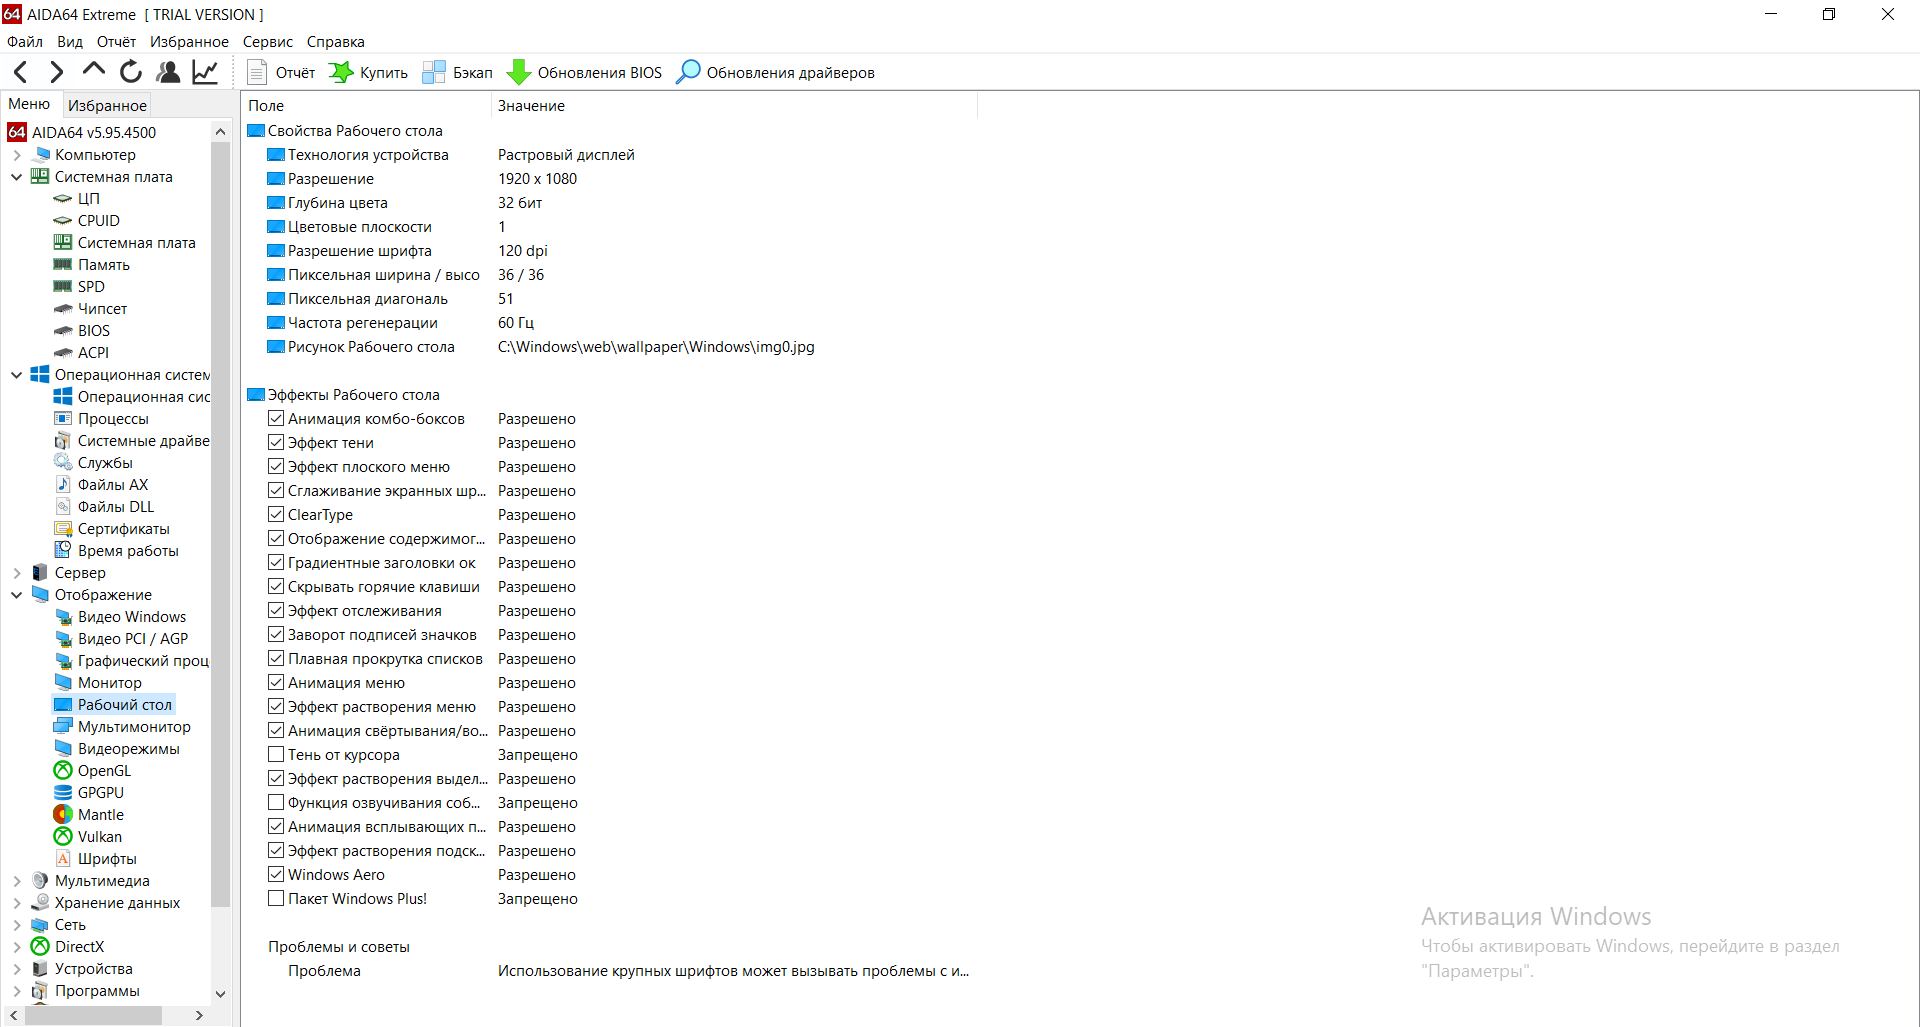Click the up-level arrow toolbar icon
The image size is (1920, 1027).
(x=93, y=71)
